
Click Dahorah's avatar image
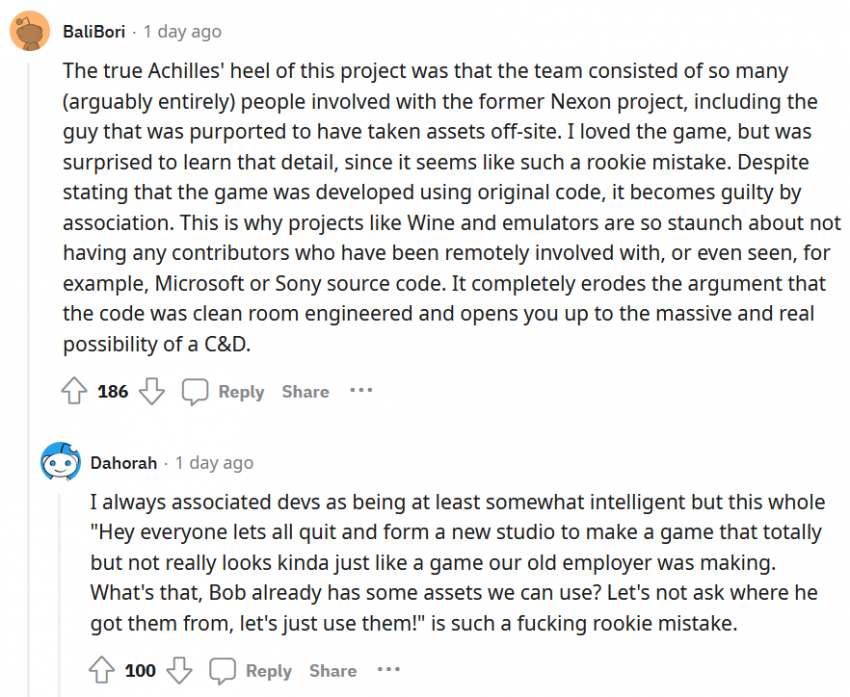pos(60,463)
